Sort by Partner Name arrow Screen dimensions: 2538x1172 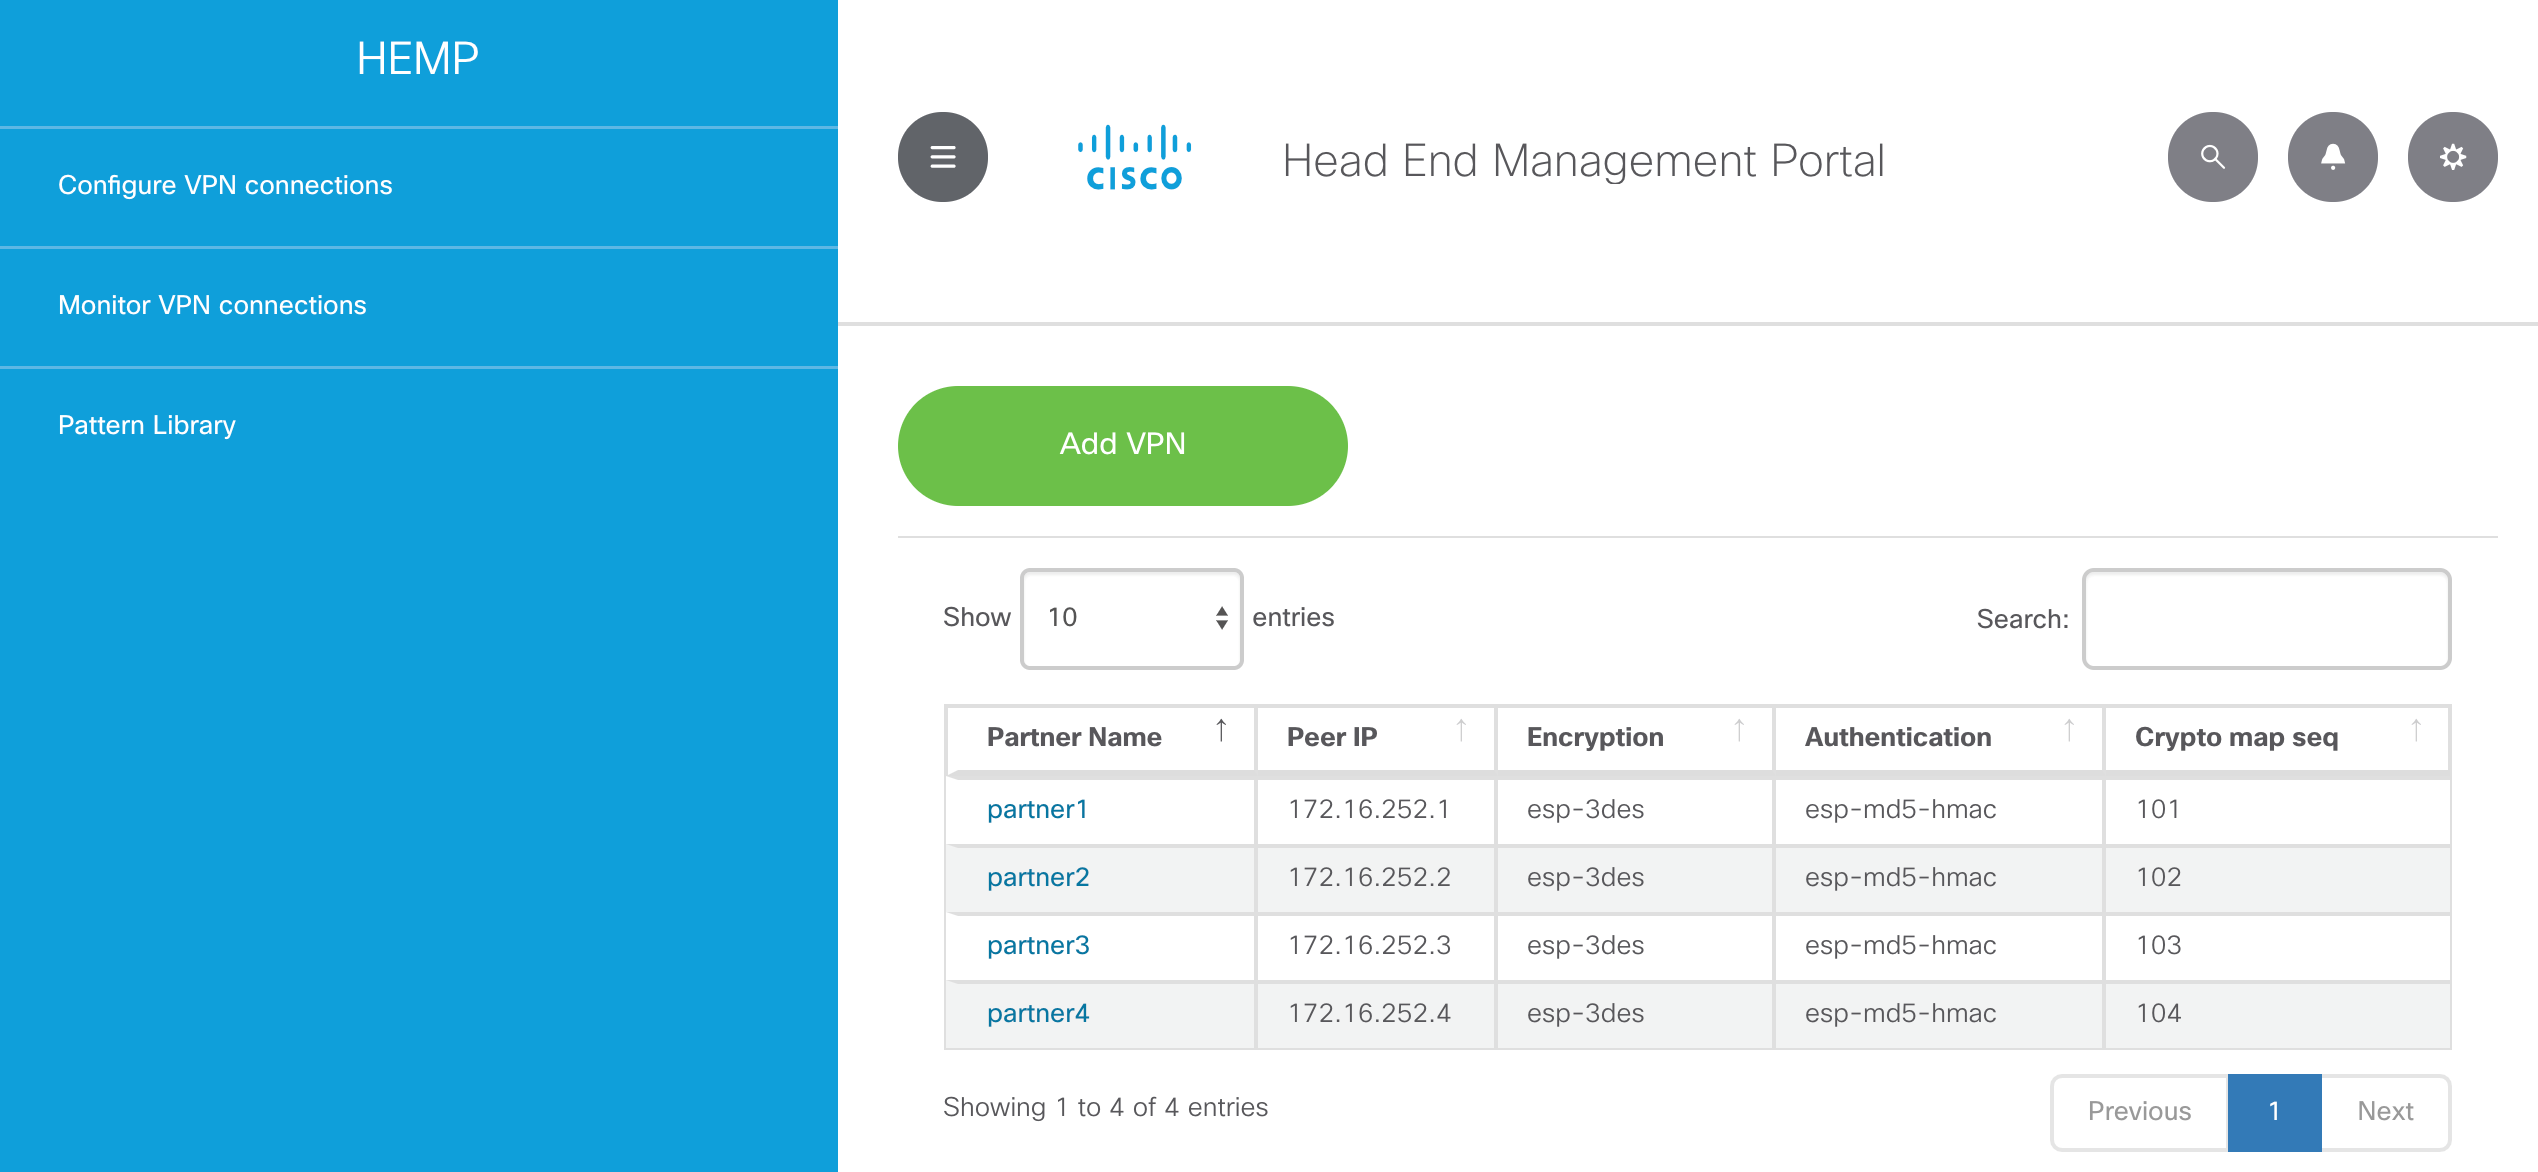tap(1221, 731)
